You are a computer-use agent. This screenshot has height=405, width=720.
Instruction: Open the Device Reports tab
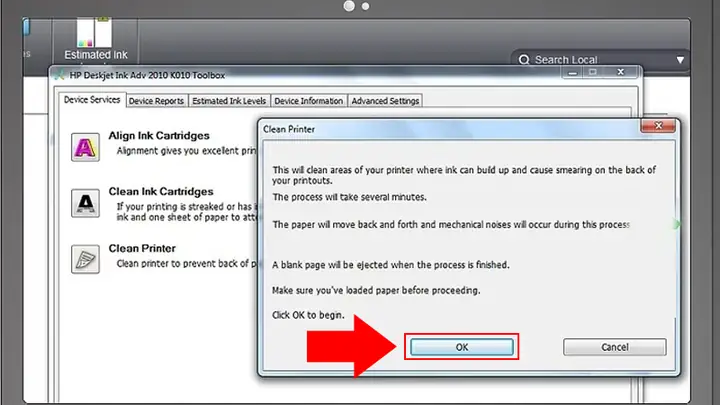pos(156,101)
